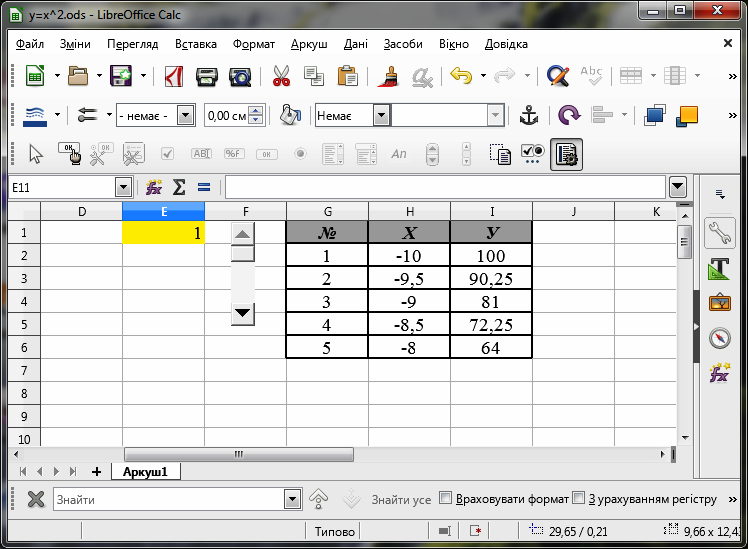
Task: Click the Sum sigma icon
Action: pyautogui.click(x=179, y=187)
